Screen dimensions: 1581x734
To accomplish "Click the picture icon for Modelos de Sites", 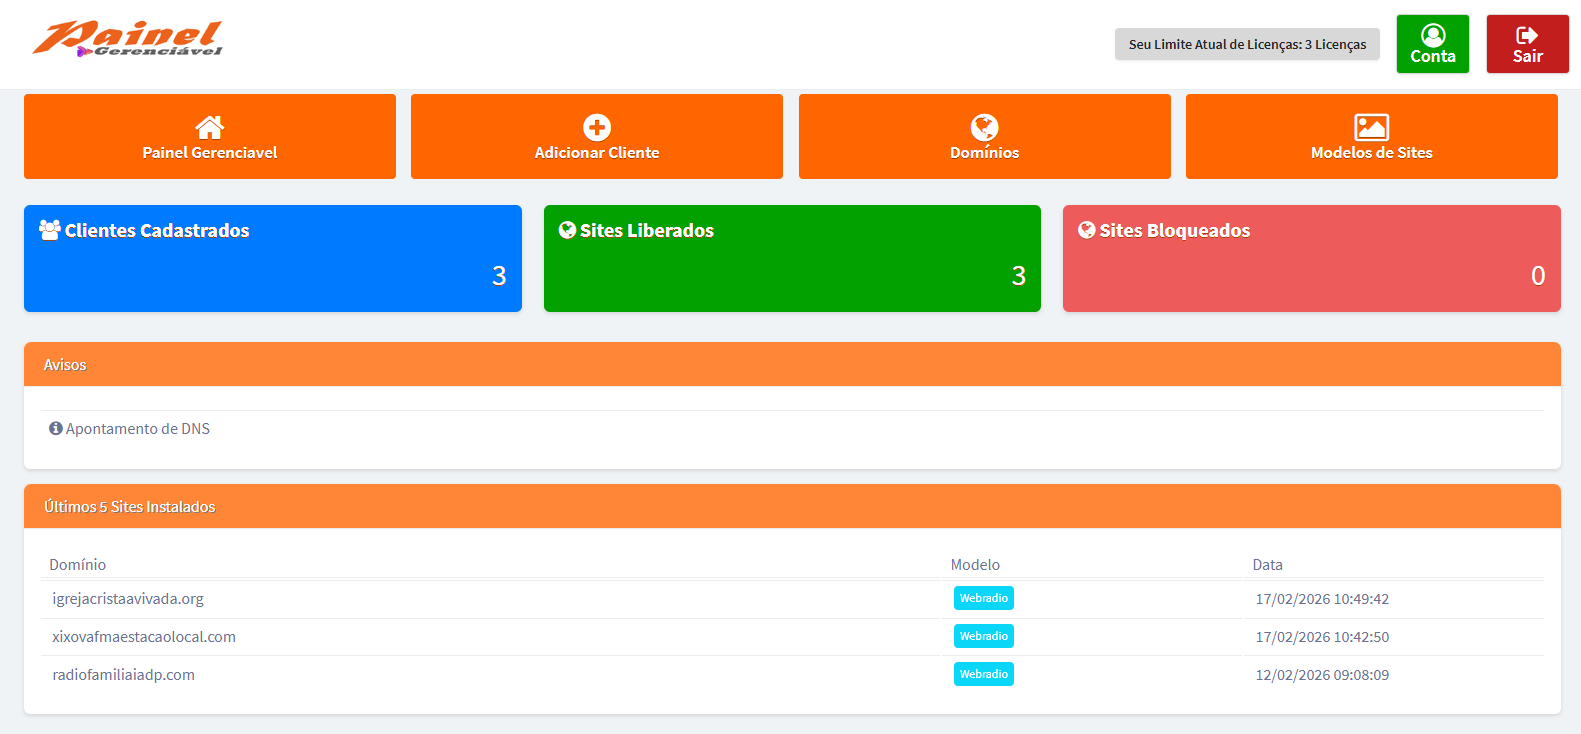I will [1371, 127].
